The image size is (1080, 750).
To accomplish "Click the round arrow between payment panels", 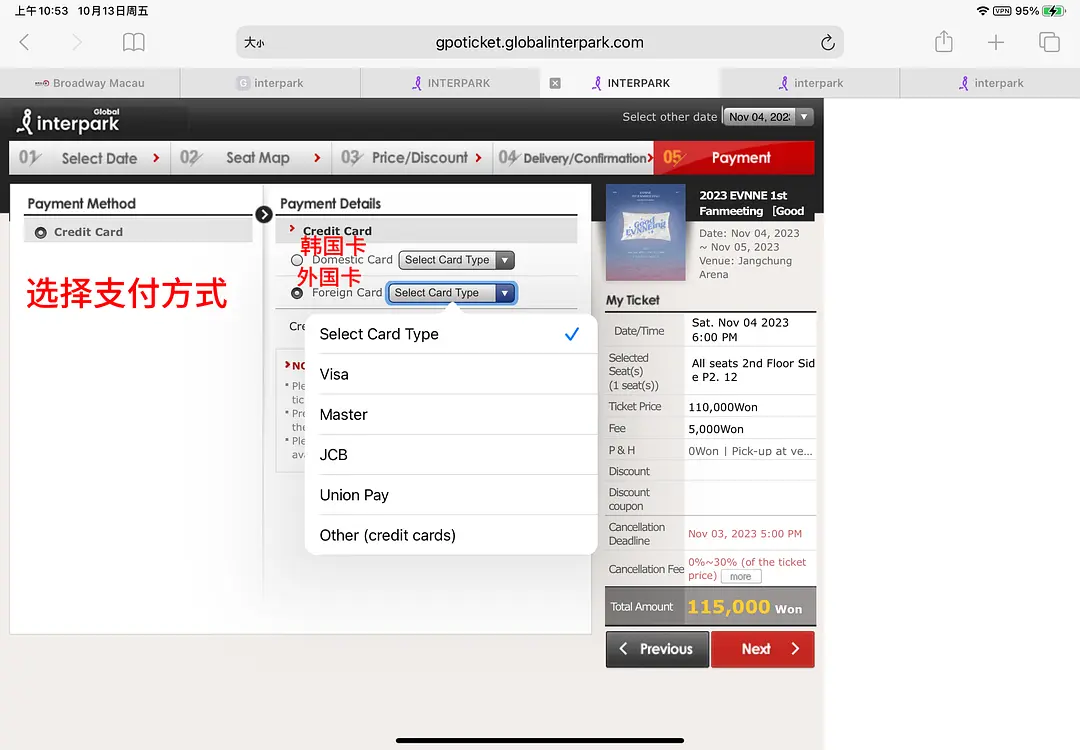I will [264, 215].
